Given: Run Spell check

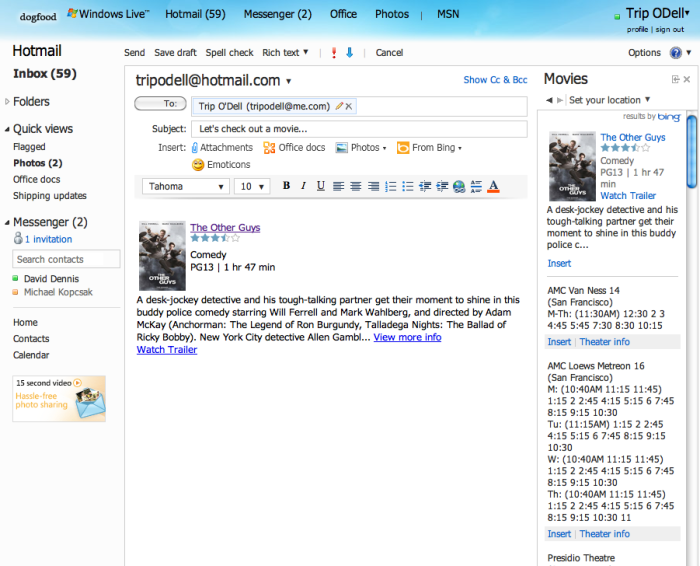Looking at the screenshot, I should click(229, 53).
